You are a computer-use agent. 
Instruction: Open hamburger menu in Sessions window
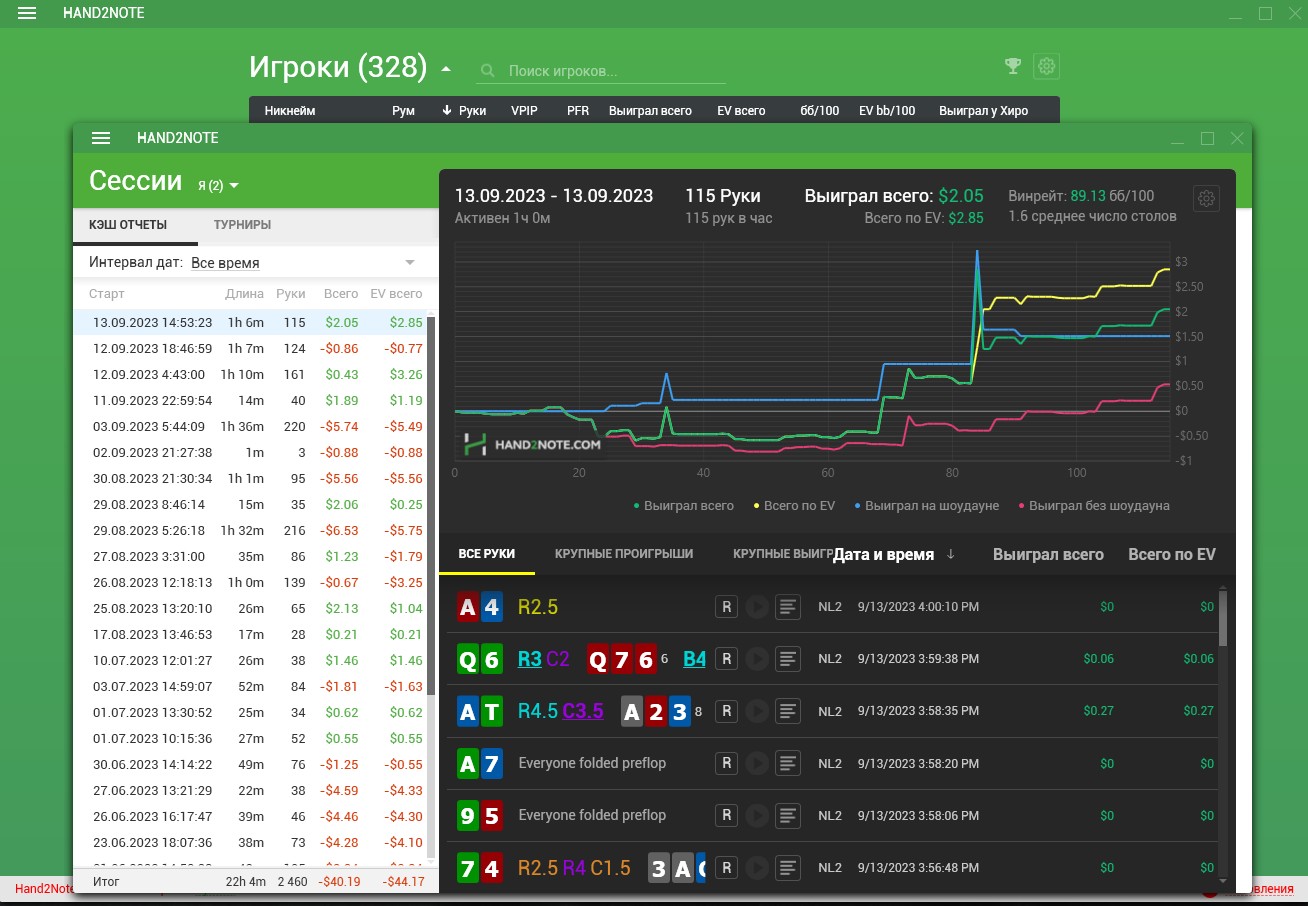point(101,138)
